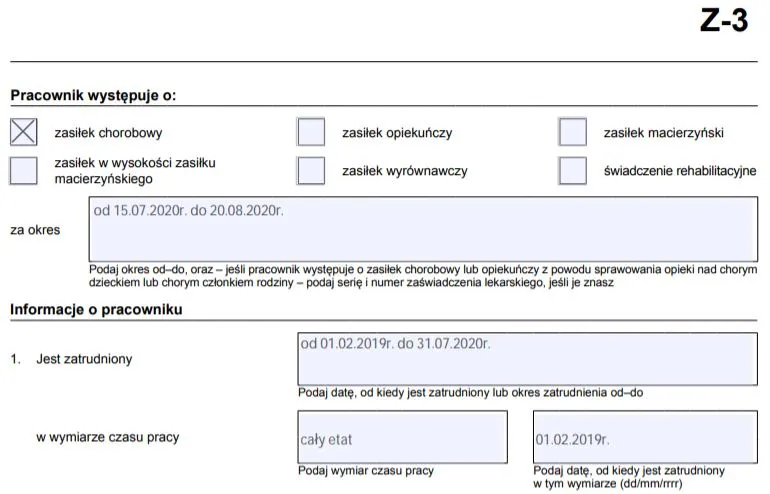Select 'zasiłek w wysokości zasiłku macierzyńskiego' checkbox
Viewport: 770px width, 494px height.
[x=23, y=170]
